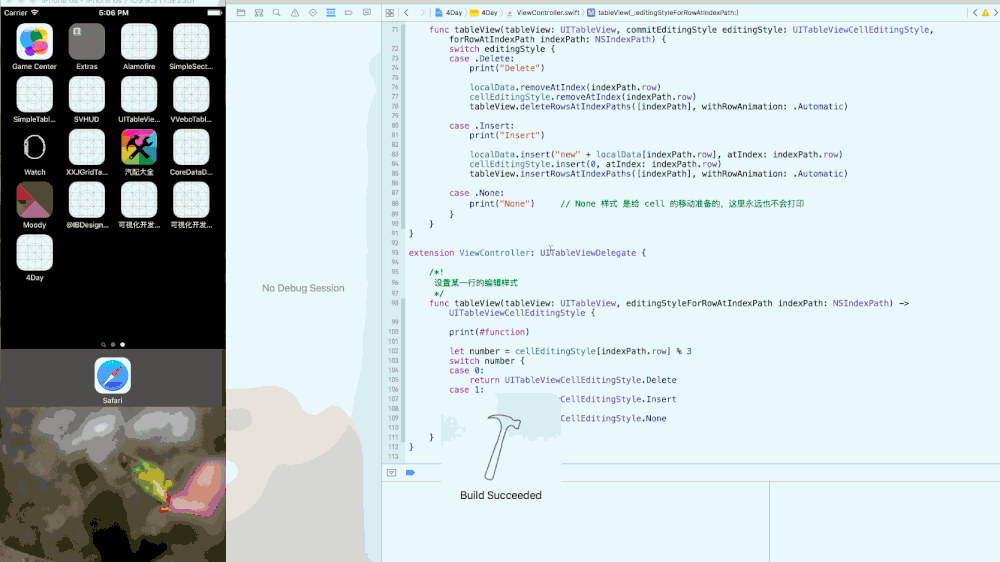Launch the @IBDesign... app
This screenshot has width=1000, height=562.
[x=87, y=205]
